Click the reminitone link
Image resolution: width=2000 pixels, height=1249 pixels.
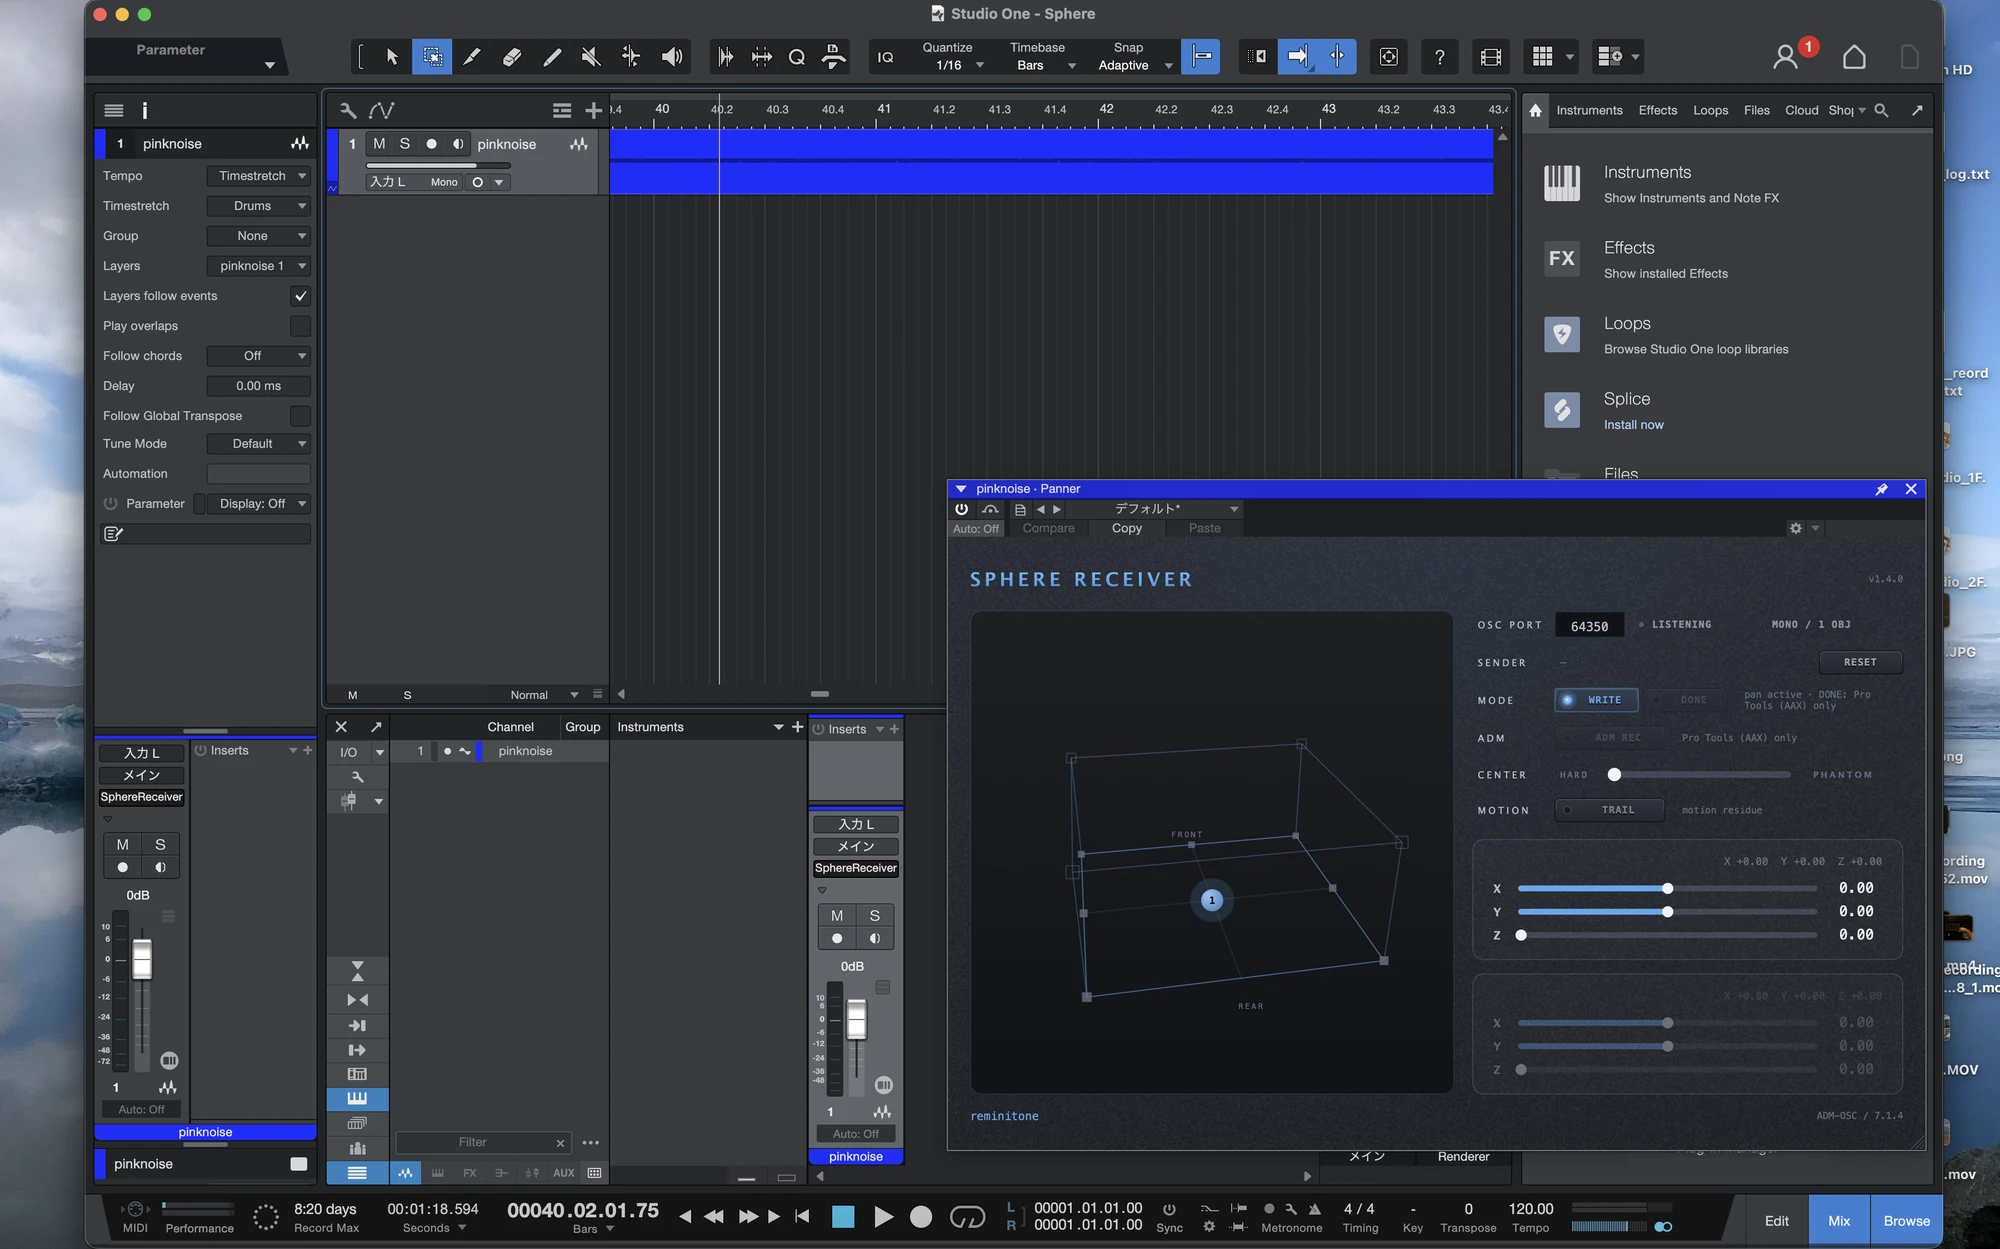pyautogui.click(x=1004, y=1116)
